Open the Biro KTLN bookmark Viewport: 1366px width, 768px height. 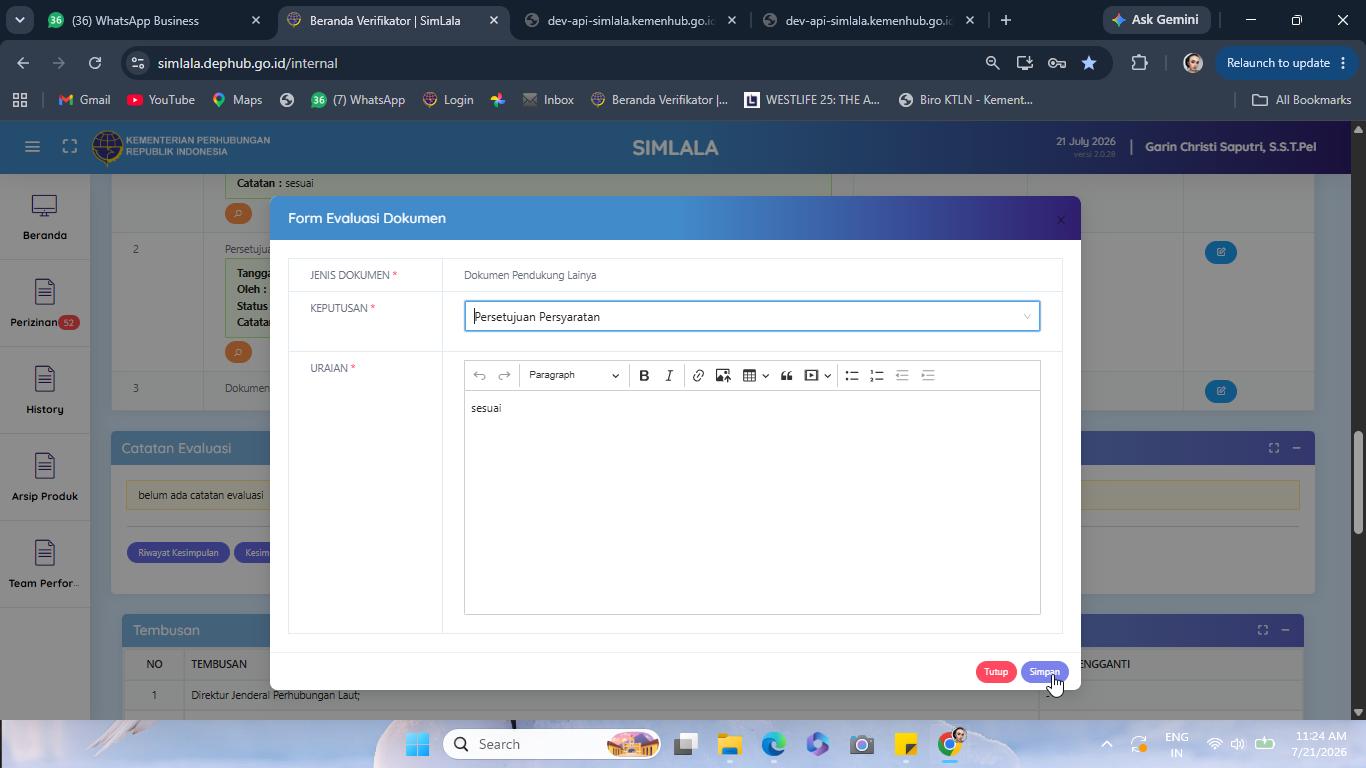[x=966, y=100]
